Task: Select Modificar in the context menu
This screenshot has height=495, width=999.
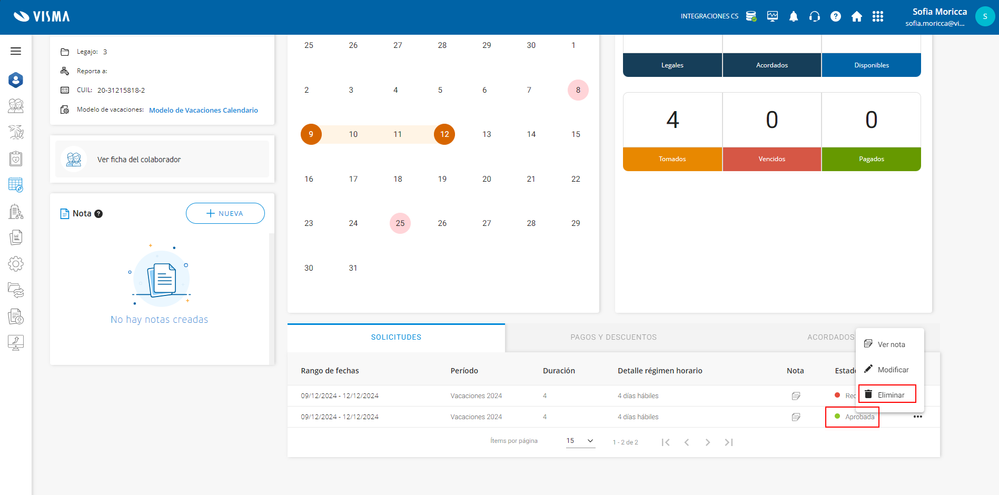Action: pyautogui.click(x=890, y=369)
